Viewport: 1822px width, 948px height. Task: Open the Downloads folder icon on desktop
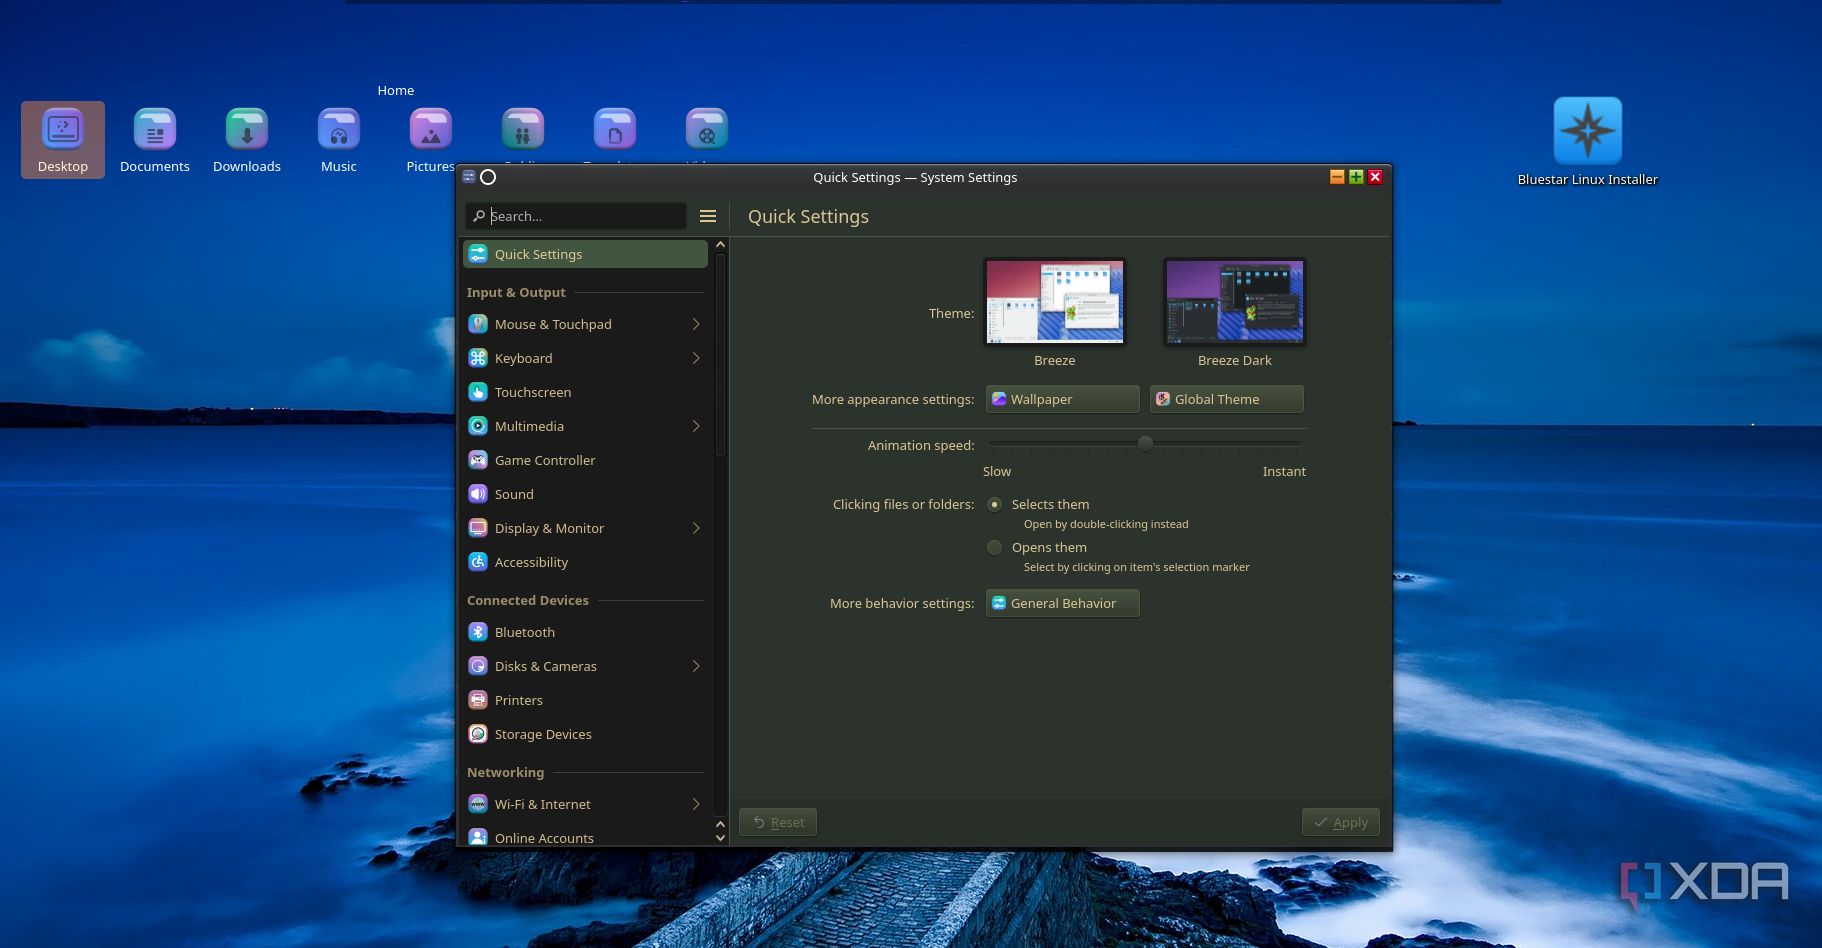pos(247,129)
